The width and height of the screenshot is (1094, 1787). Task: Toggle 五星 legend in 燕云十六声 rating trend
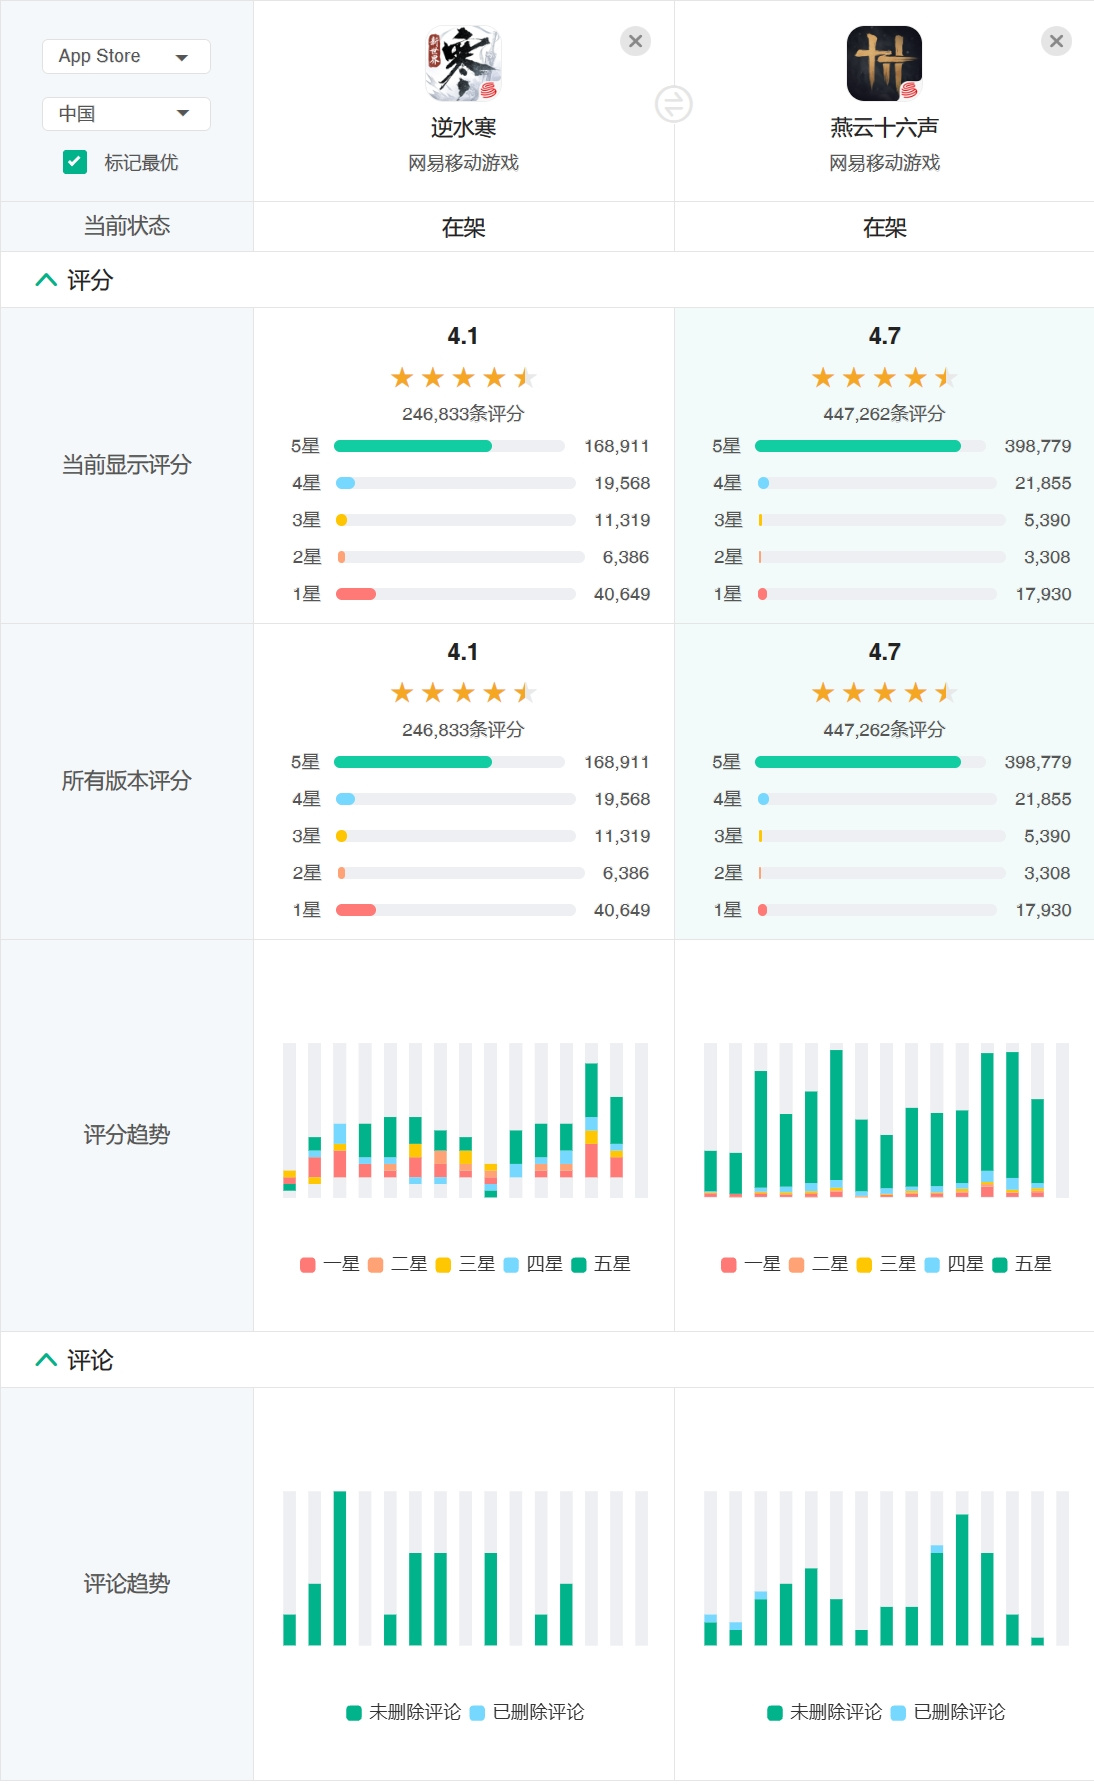(1022, 1264)
